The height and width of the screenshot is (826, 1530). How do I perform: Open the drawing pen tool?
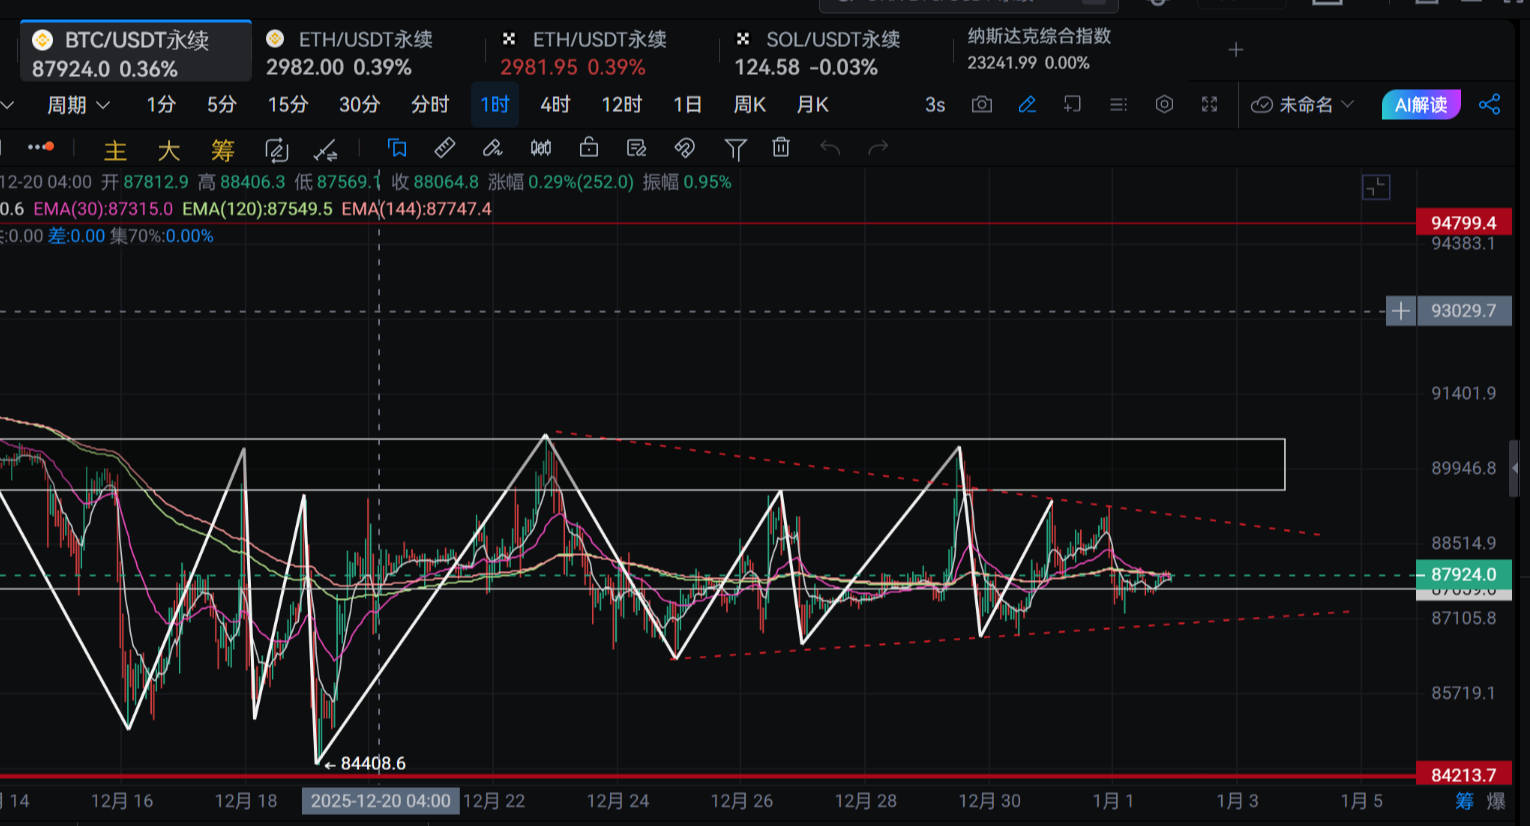click(491, 147)
